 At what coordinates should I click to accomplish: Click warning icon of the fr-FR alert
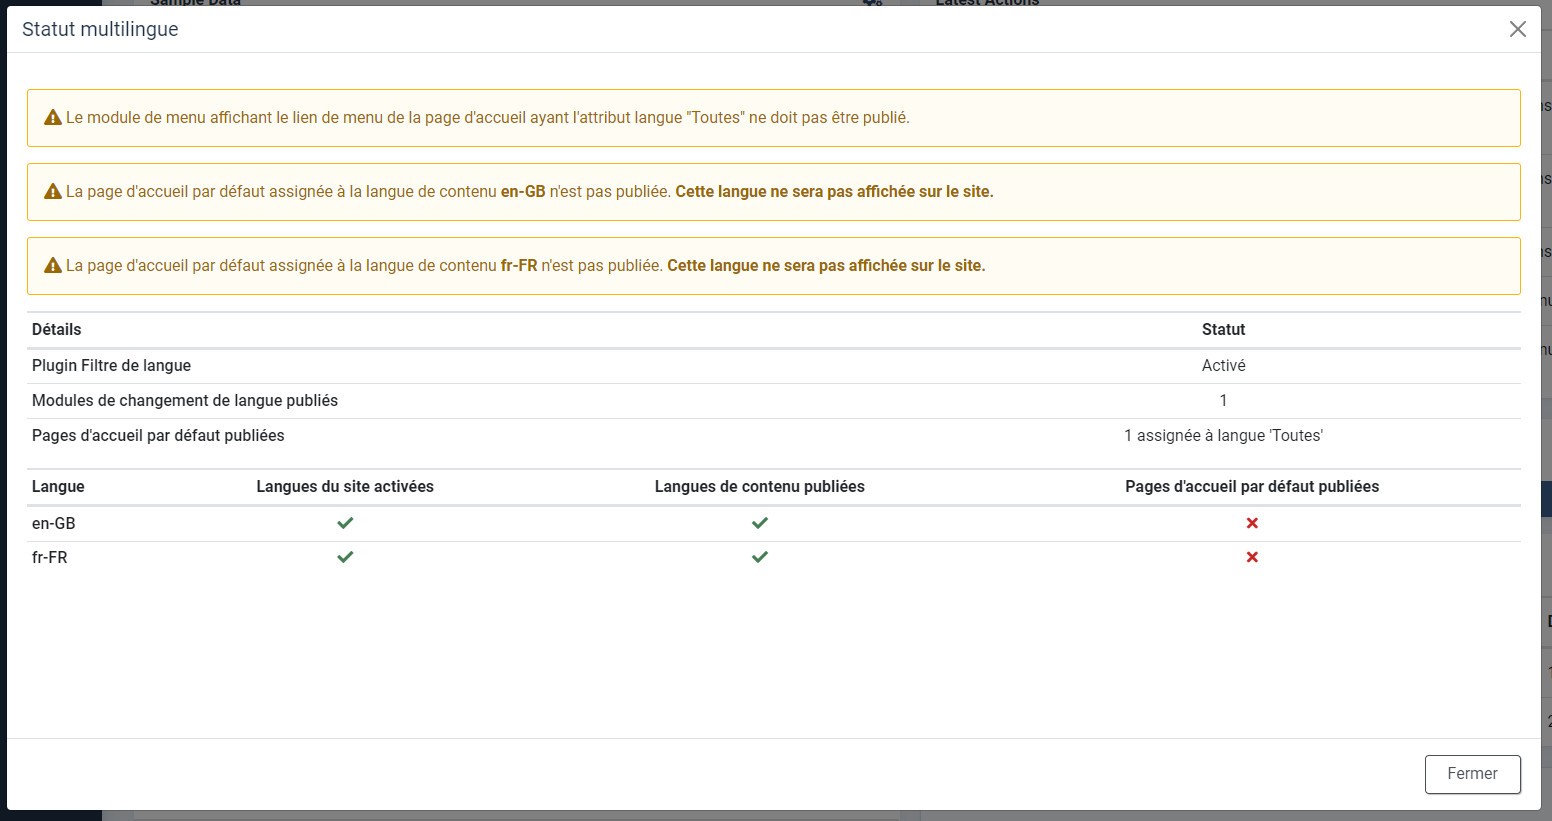pyautogui.click(x=53, y=266)
